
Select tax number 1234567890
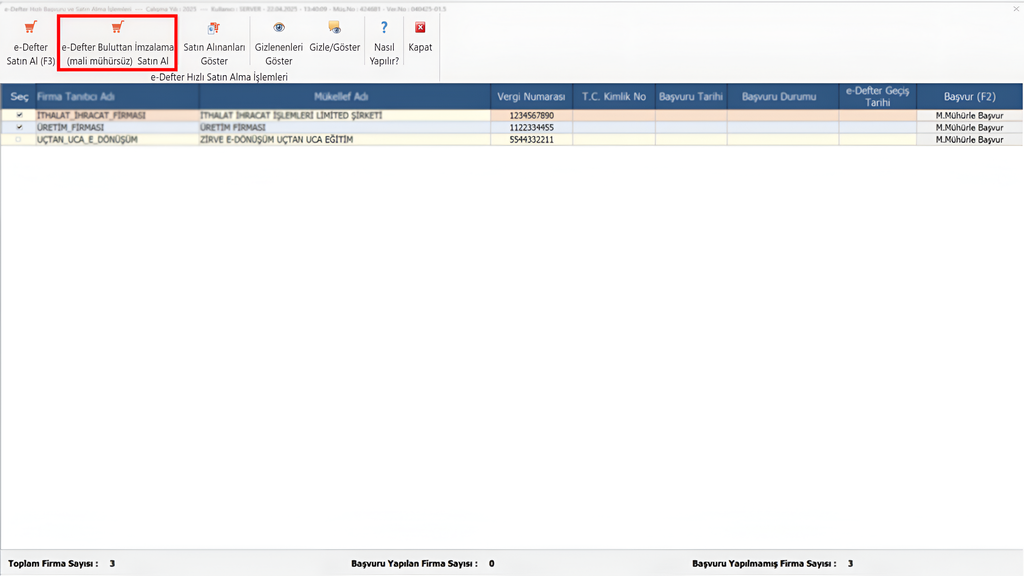(x=531, y=116)
